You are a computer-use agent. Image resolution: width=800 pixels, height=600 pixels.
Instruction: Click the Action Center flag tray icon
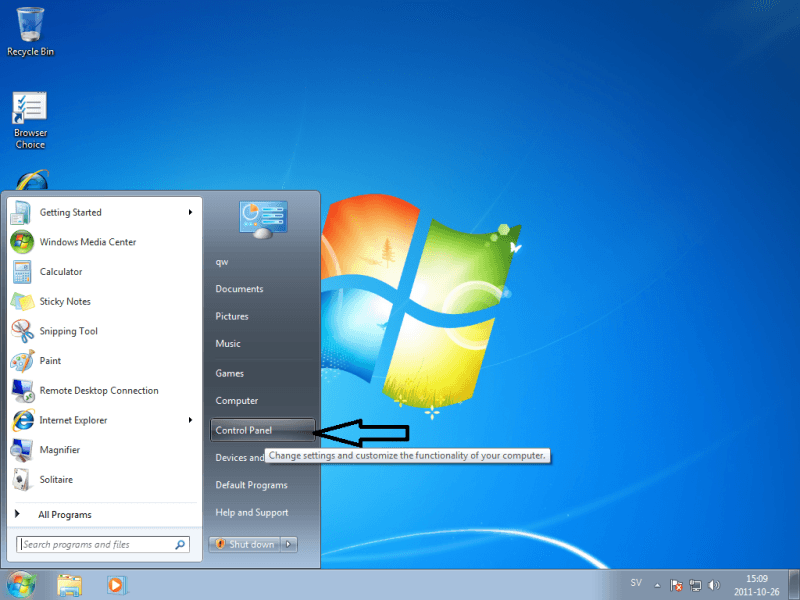point(676,585)
